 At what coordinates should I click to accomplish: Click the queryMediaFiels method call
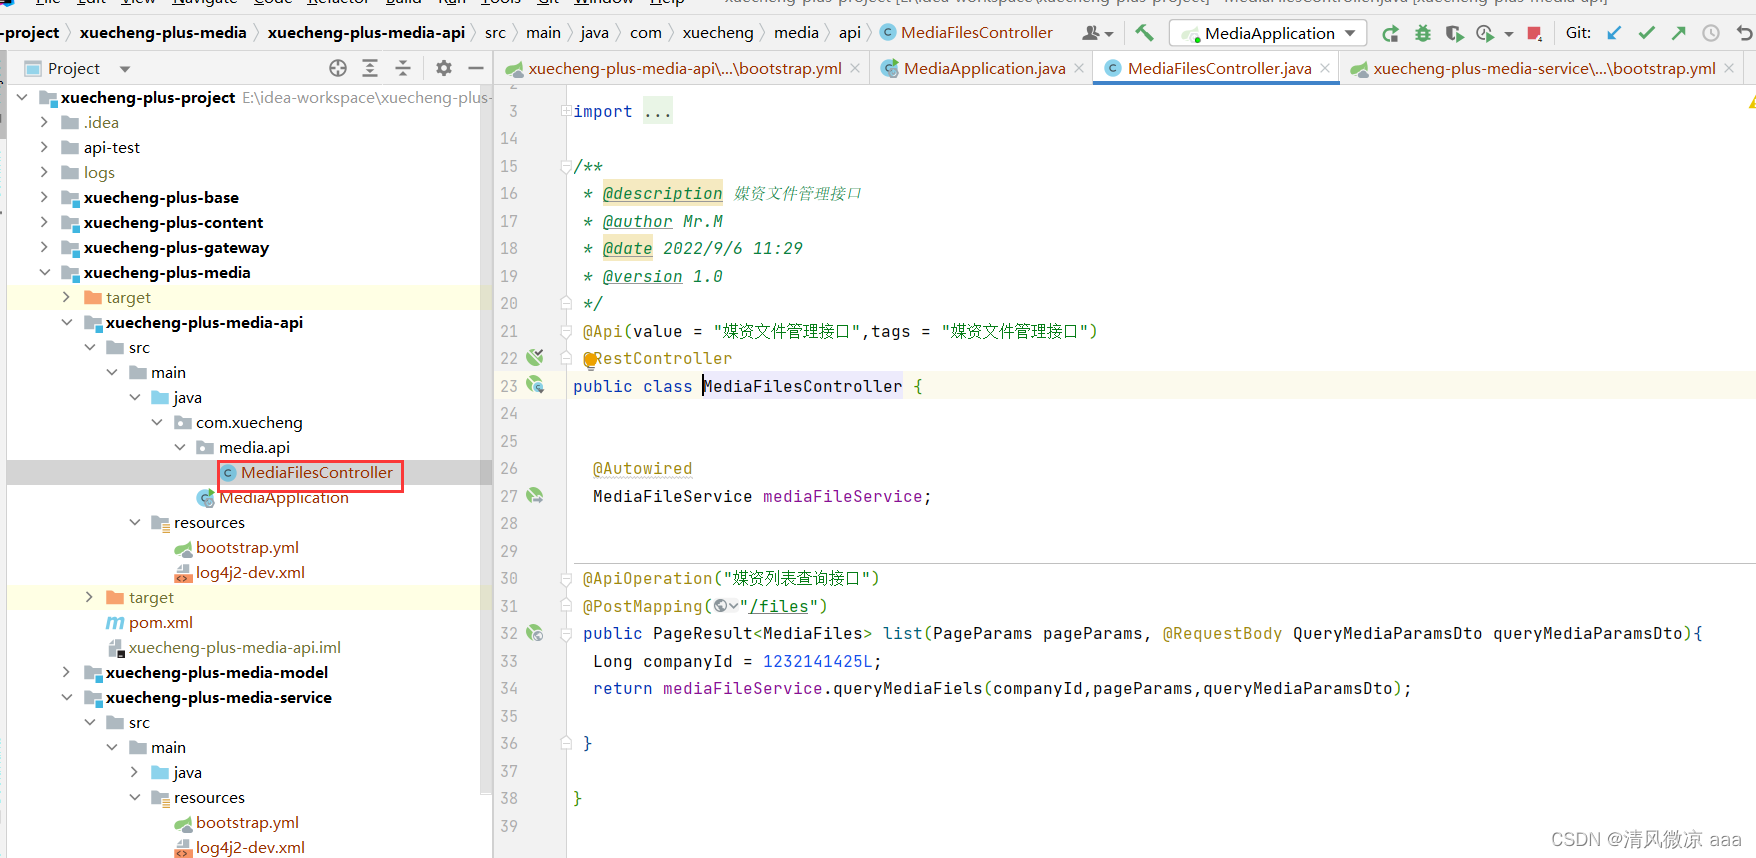pos(908,688)
